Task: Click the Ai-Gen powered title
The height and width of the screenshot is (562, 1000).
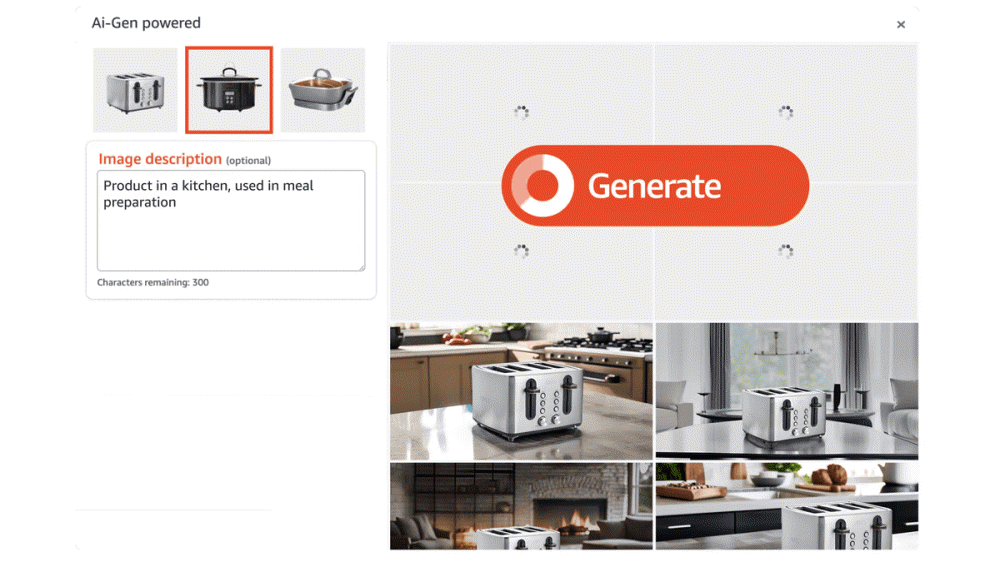Action: click(146, 23)
